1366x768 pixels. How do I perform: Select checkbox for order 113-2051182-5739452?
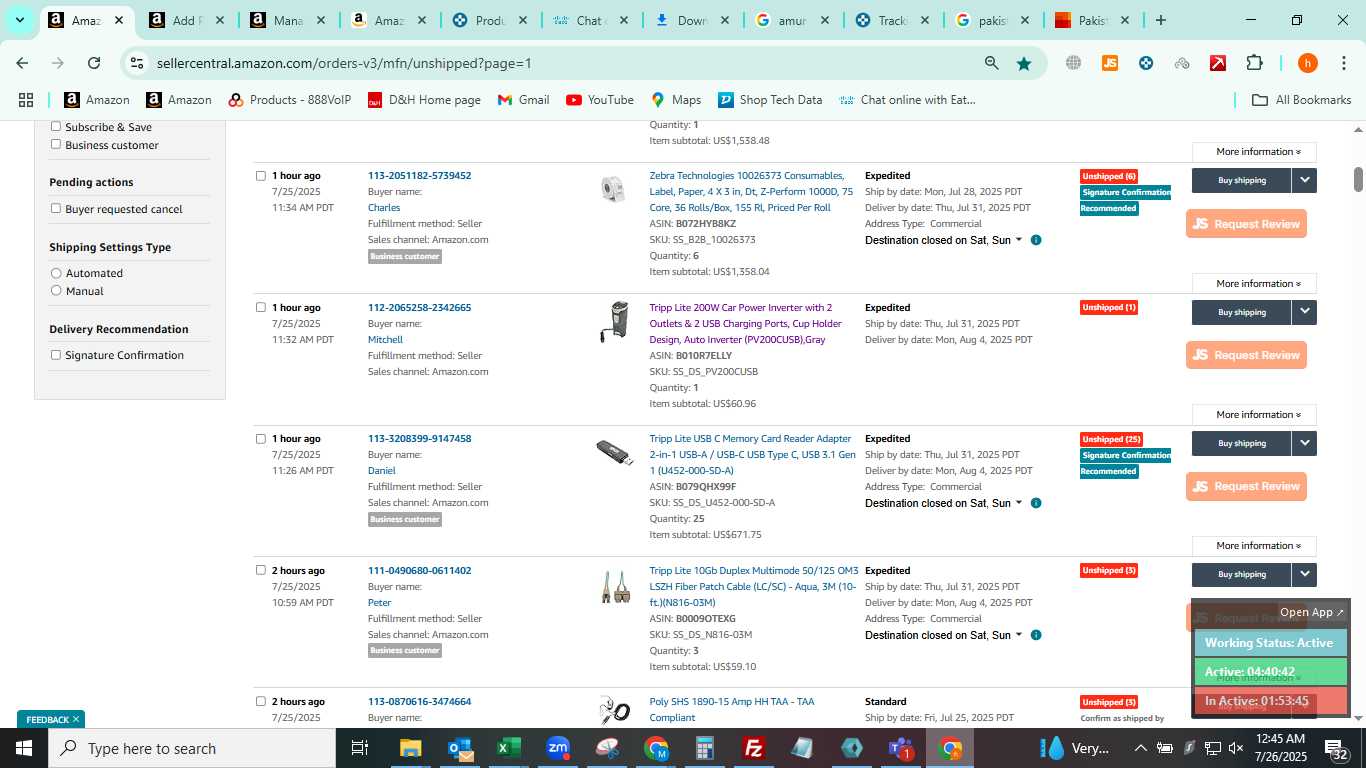tap(261, 176)
